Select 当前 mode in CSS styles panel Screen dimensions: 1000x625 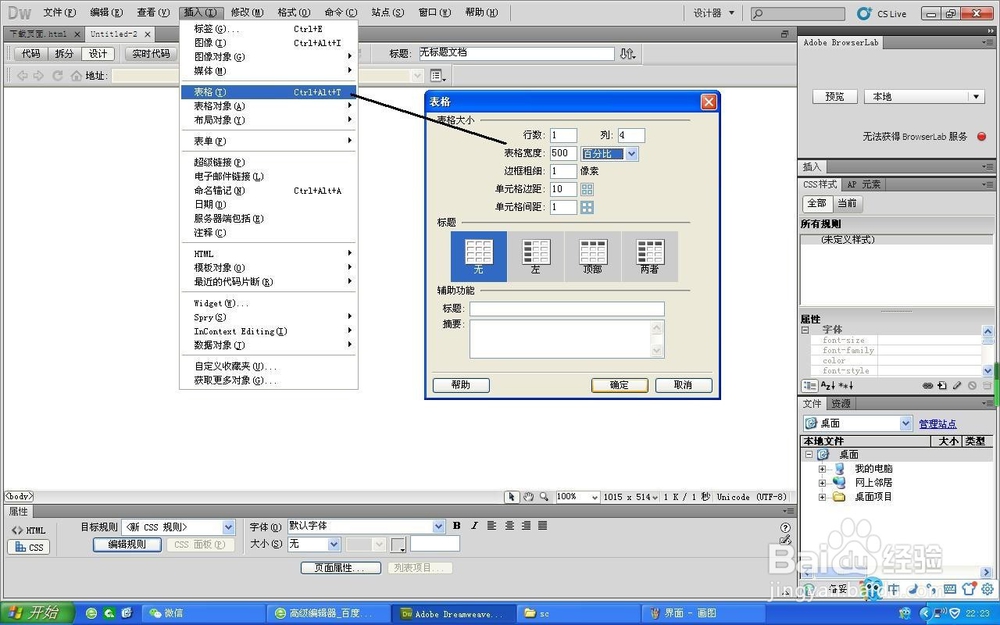click(847, 203)
